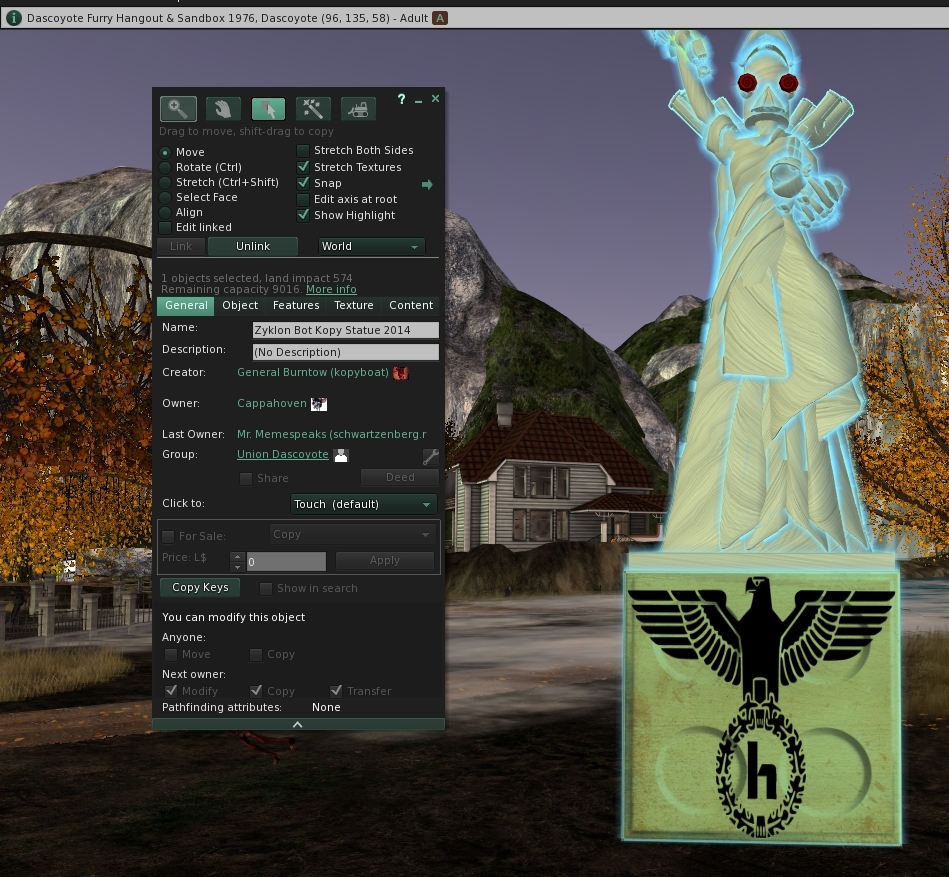Toggle the Snap checkbox
Viewport: 949px width, 877px height.
pyautogui.click(x=303, y=183)
